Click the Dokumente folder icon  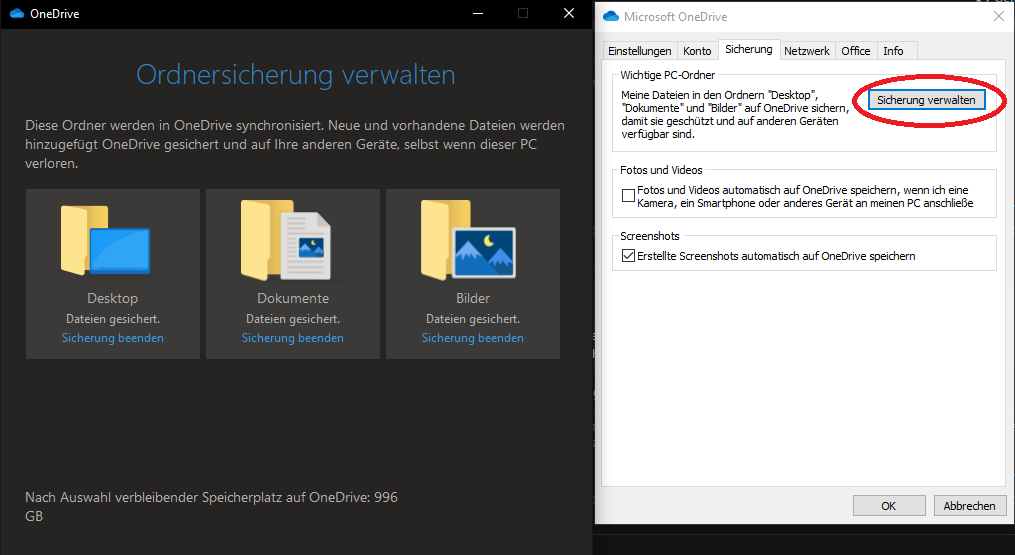[x=285, y=240]
